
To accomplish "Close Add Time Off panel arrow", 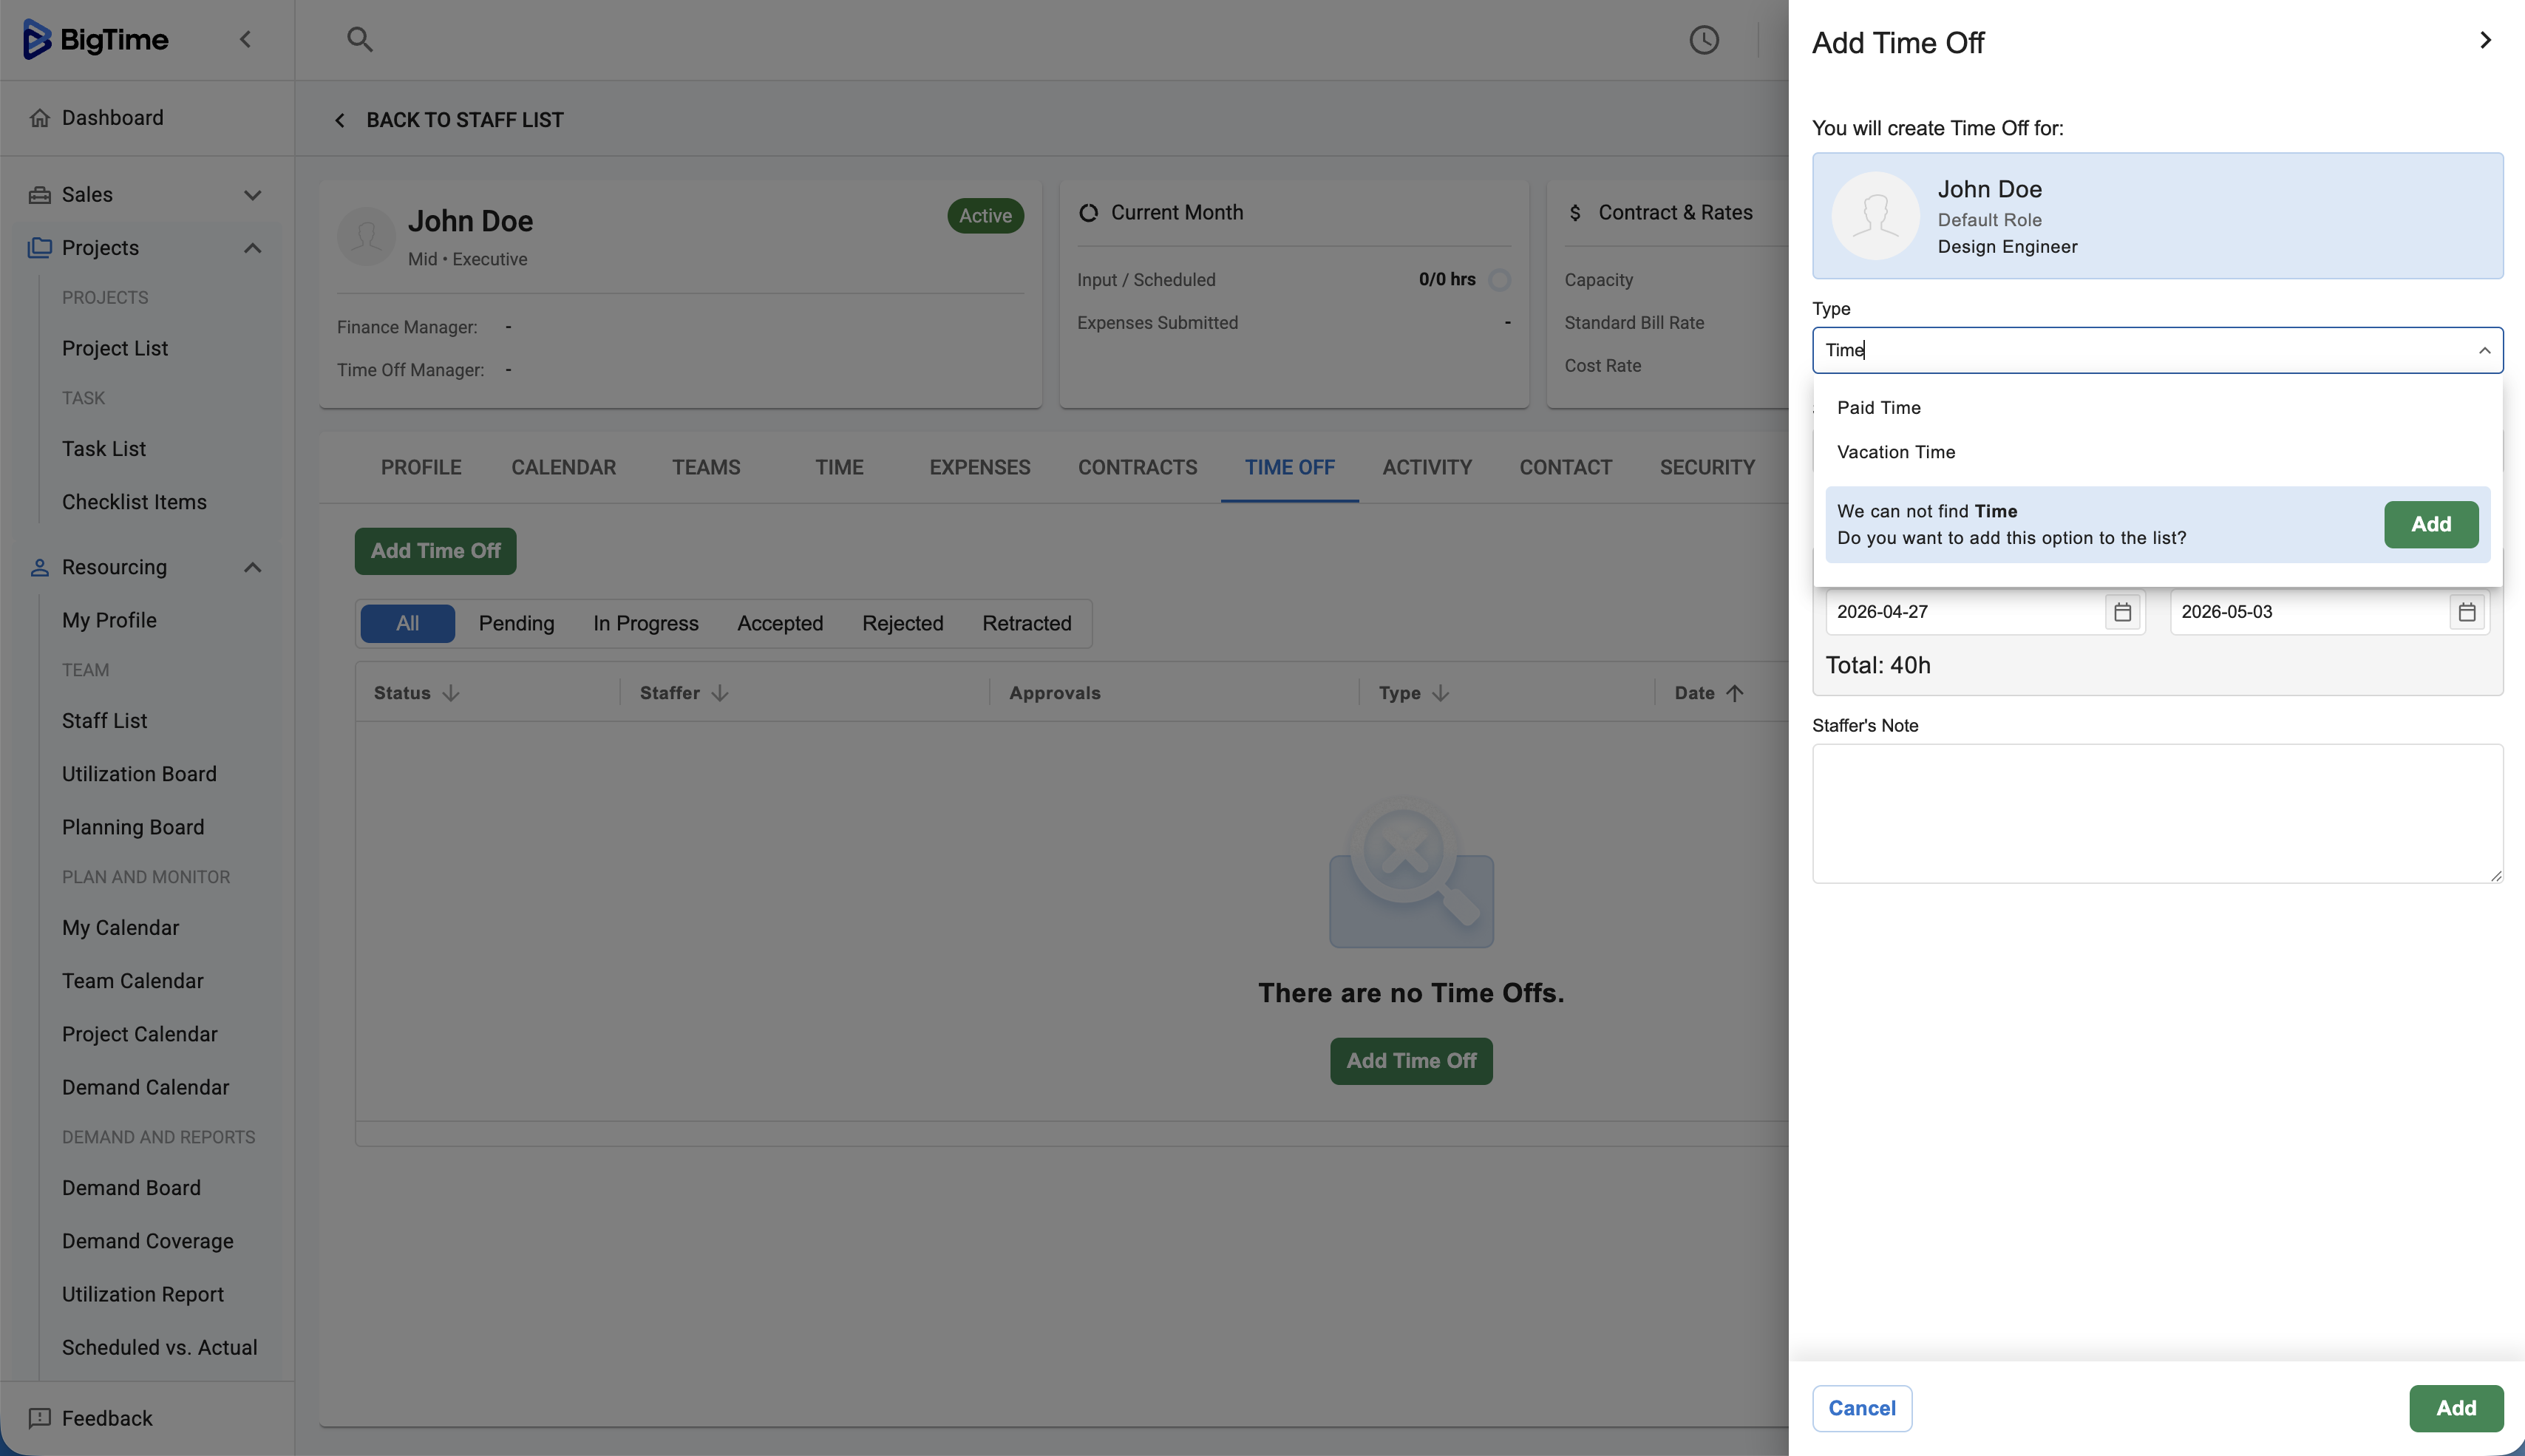I will (x=2485, y=41).
